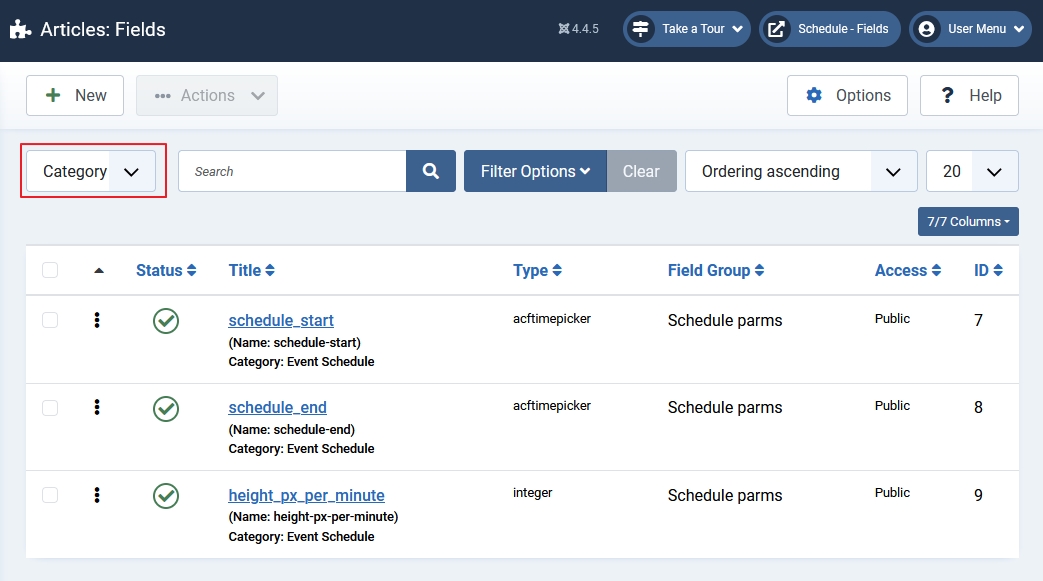The width and height of the screenshot is (1043, 581).
Task: Open the Take a Tour menu
Action: (x=686, y=29)
